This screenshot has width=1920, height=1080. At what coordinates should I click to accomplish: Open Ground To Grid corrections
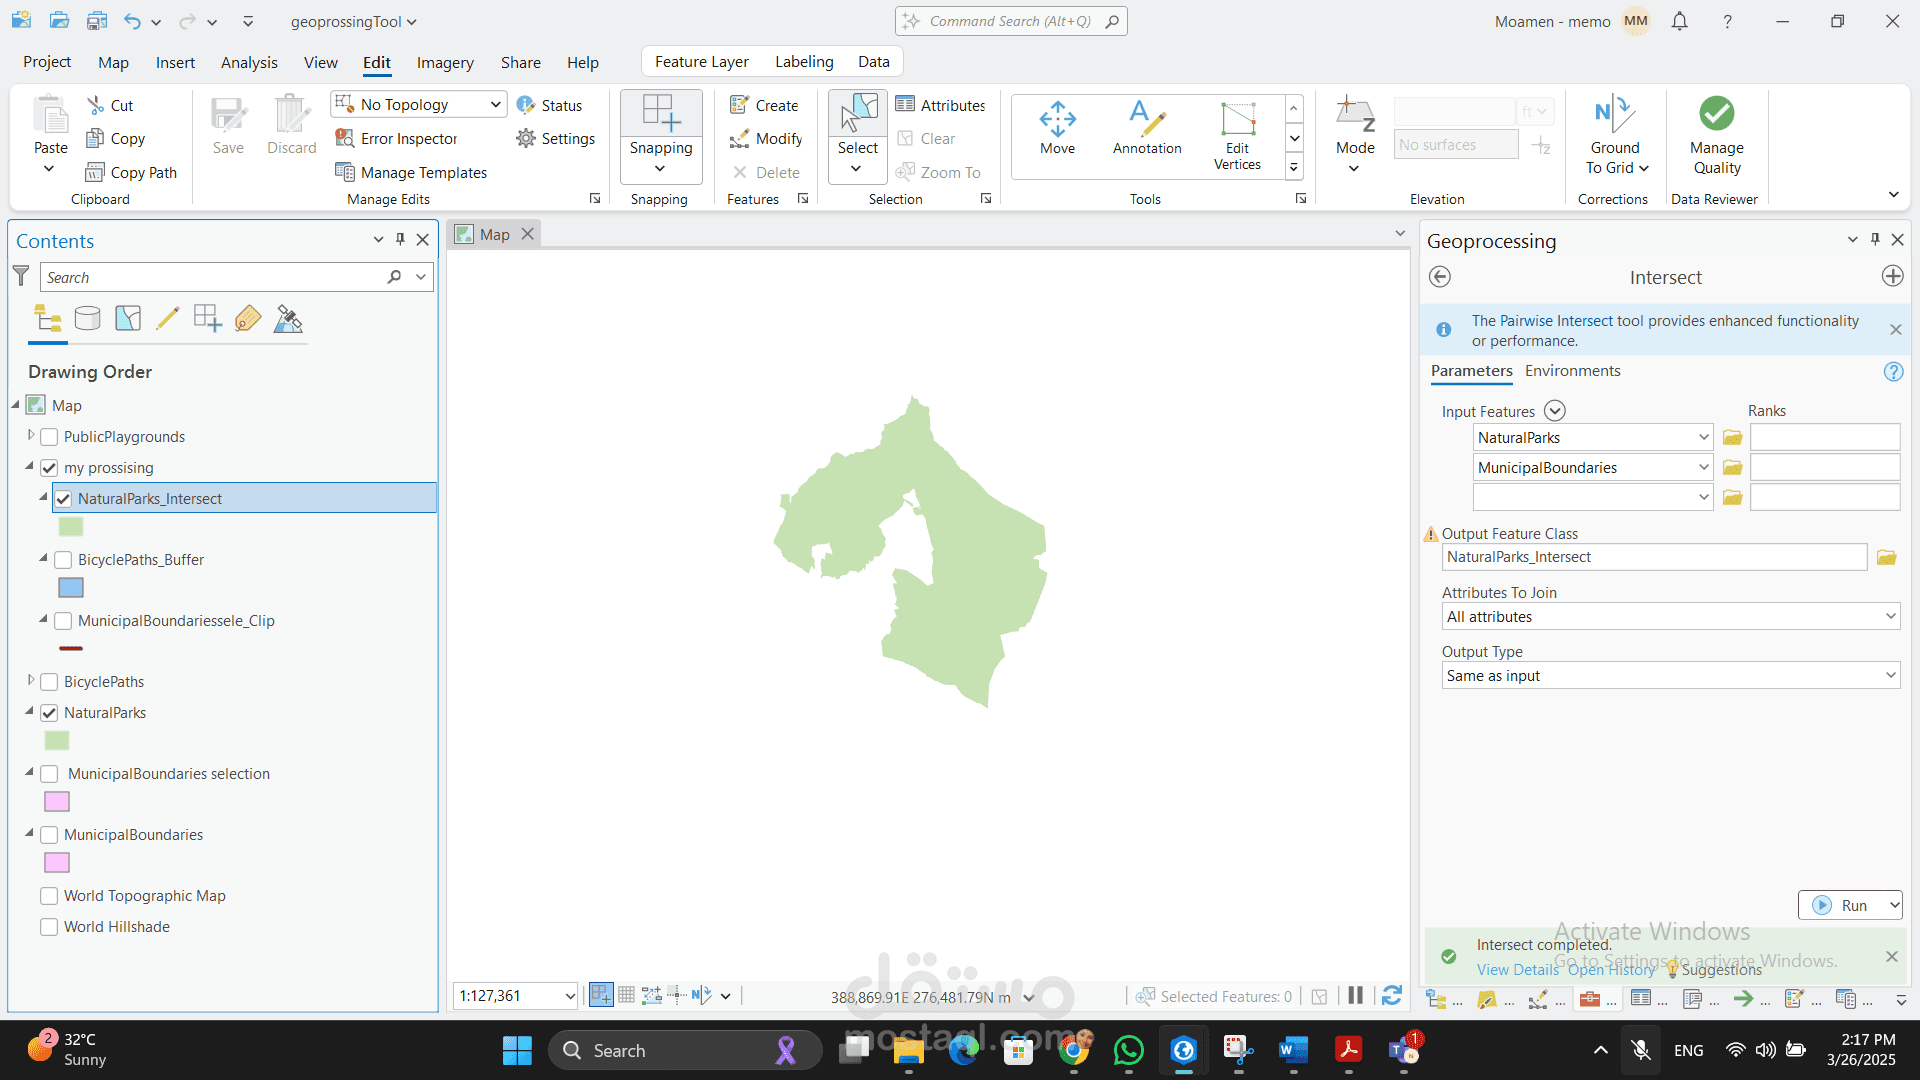1616,136
